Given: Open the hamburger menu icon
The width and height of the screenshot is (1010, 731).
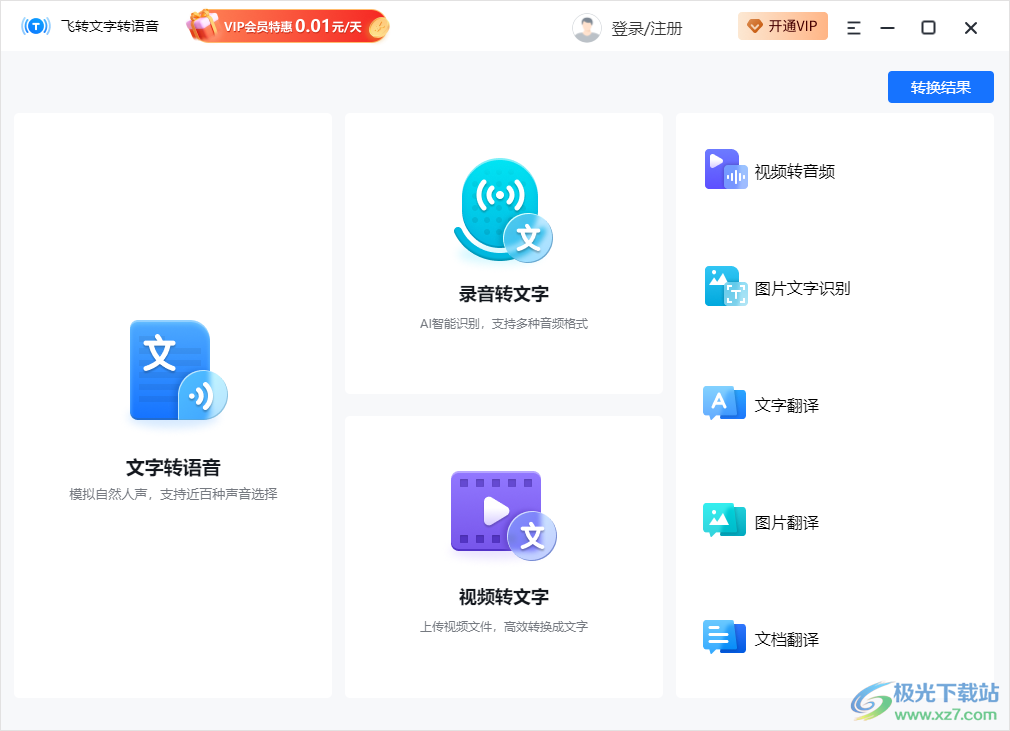Looking at the screenshot, I should click(853, 28).
